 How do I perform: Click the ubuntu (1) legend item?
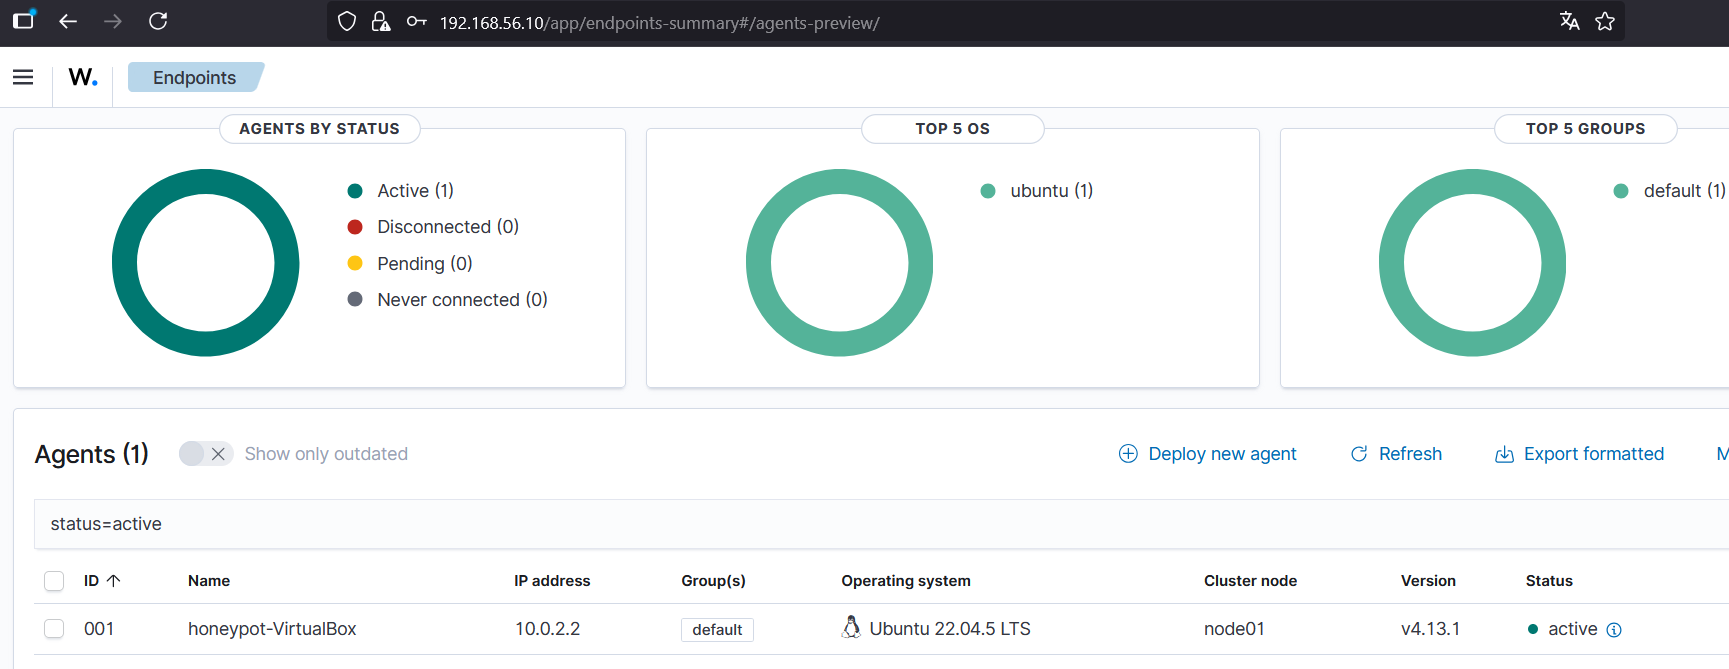click(1037, 191)
